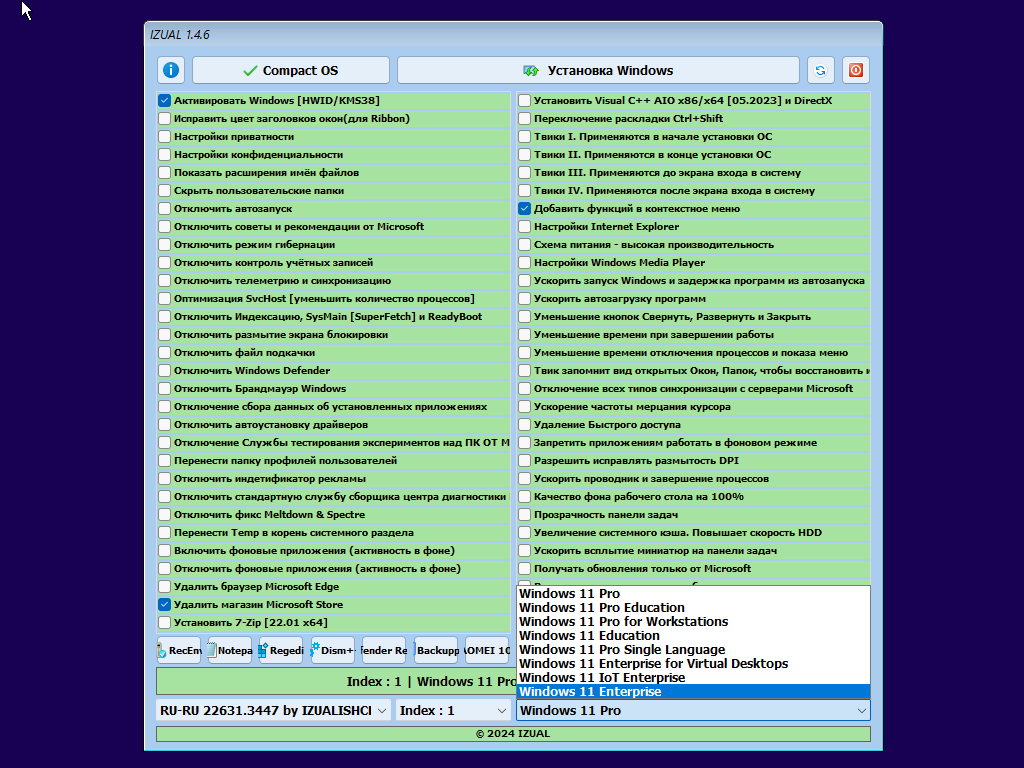Collapse the Windows 11 Pro edition dropdown
The height and width of the screenshot is (768, 1024).
coord(693,710)
